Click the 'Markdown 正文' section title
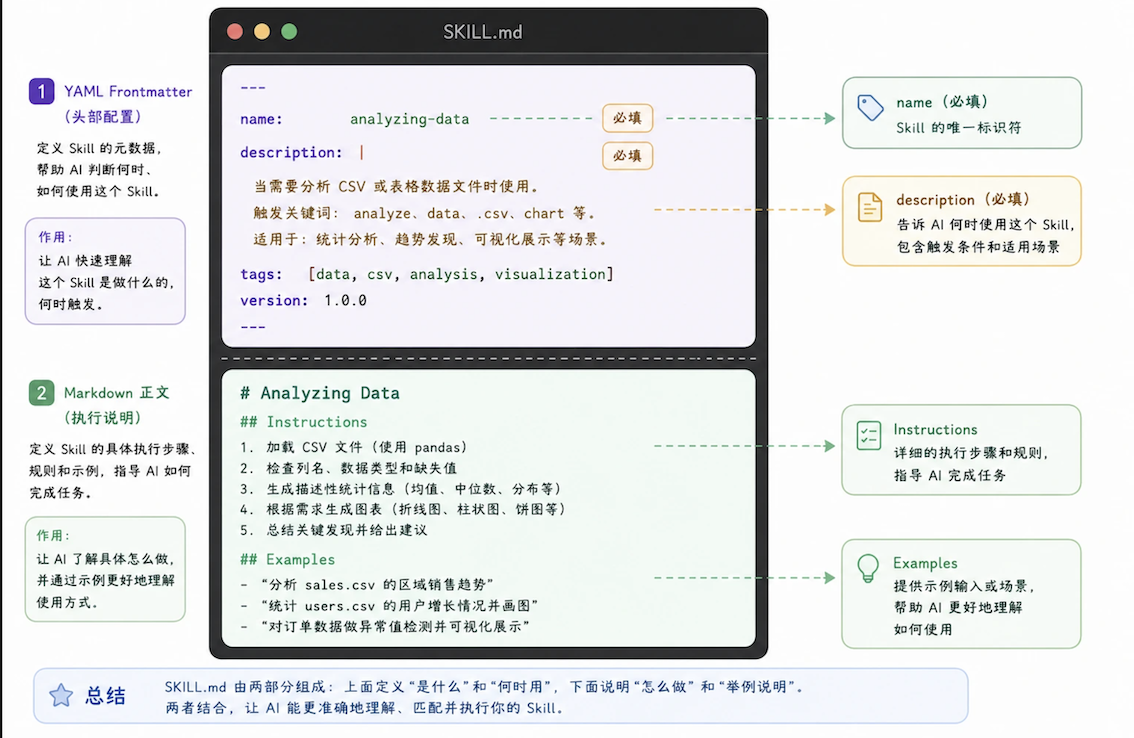 (116, 393)
